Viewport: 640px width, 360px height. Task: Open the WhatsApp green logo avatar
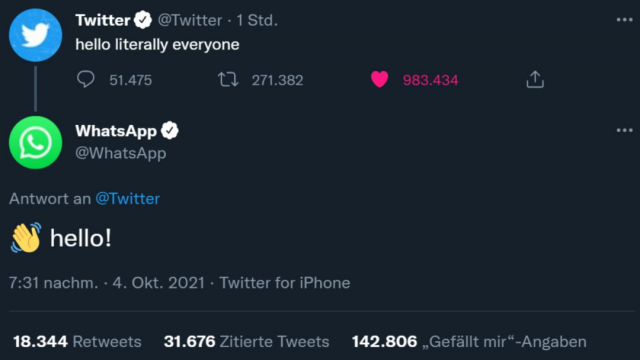pos(36,142)
